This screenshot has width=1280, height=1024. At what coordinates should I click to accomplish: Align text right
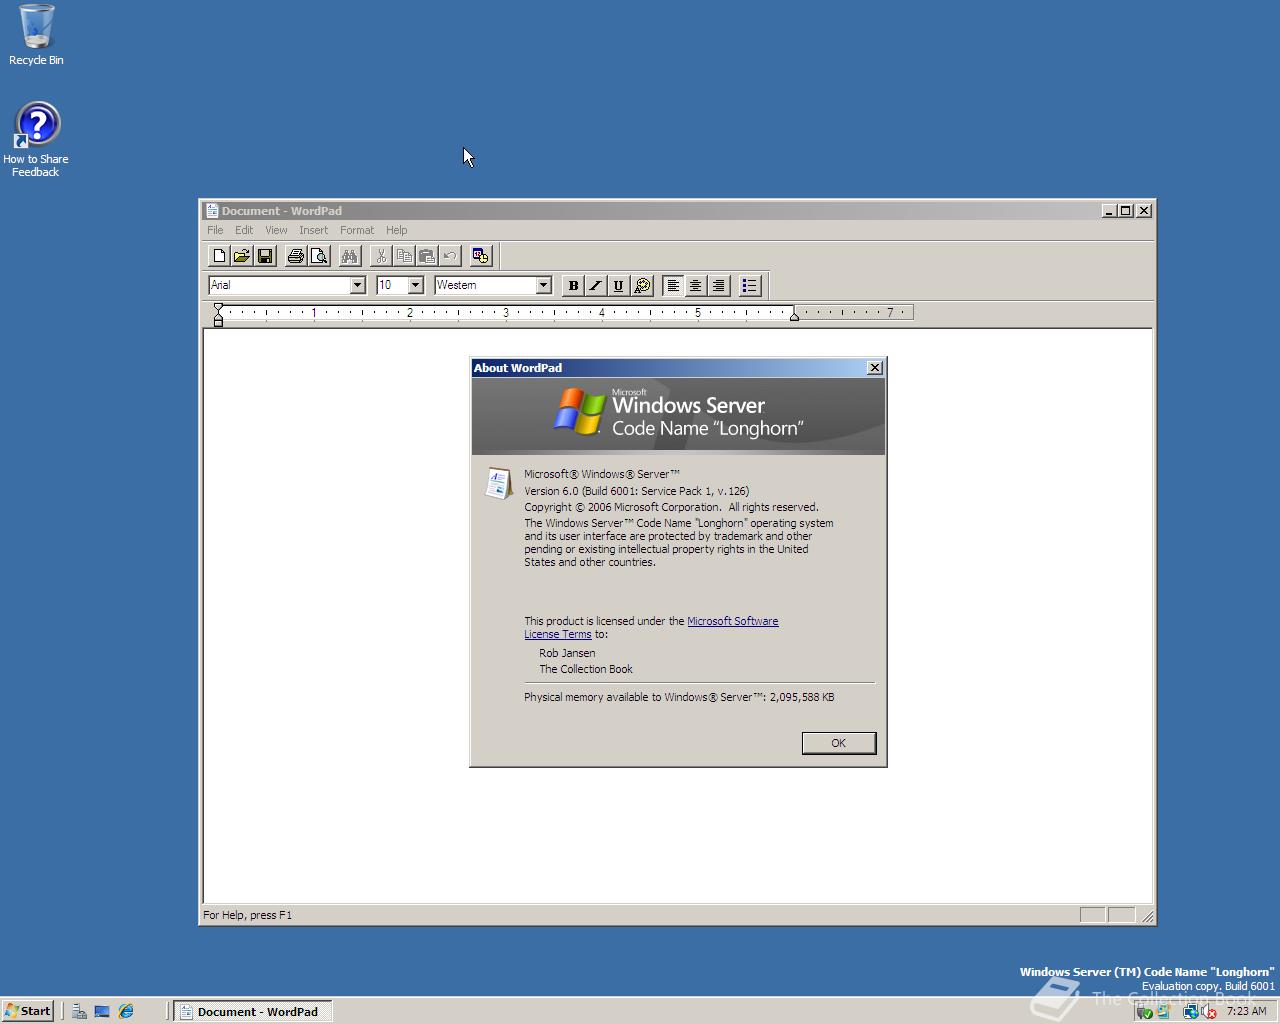pyautogui.click(x=719, y=286)
